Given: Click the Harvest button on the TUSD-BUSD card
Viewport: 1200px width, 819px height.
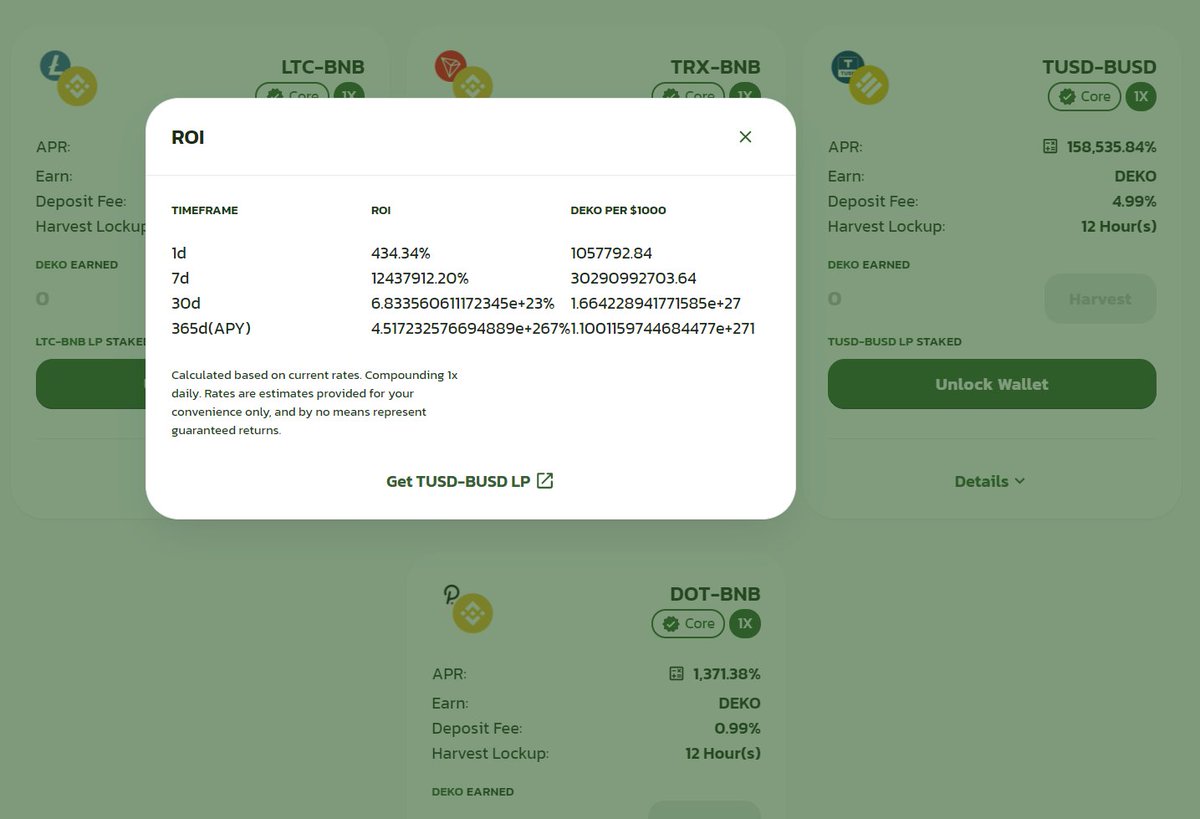Looking at the screenshot, I should (1100, 299).
